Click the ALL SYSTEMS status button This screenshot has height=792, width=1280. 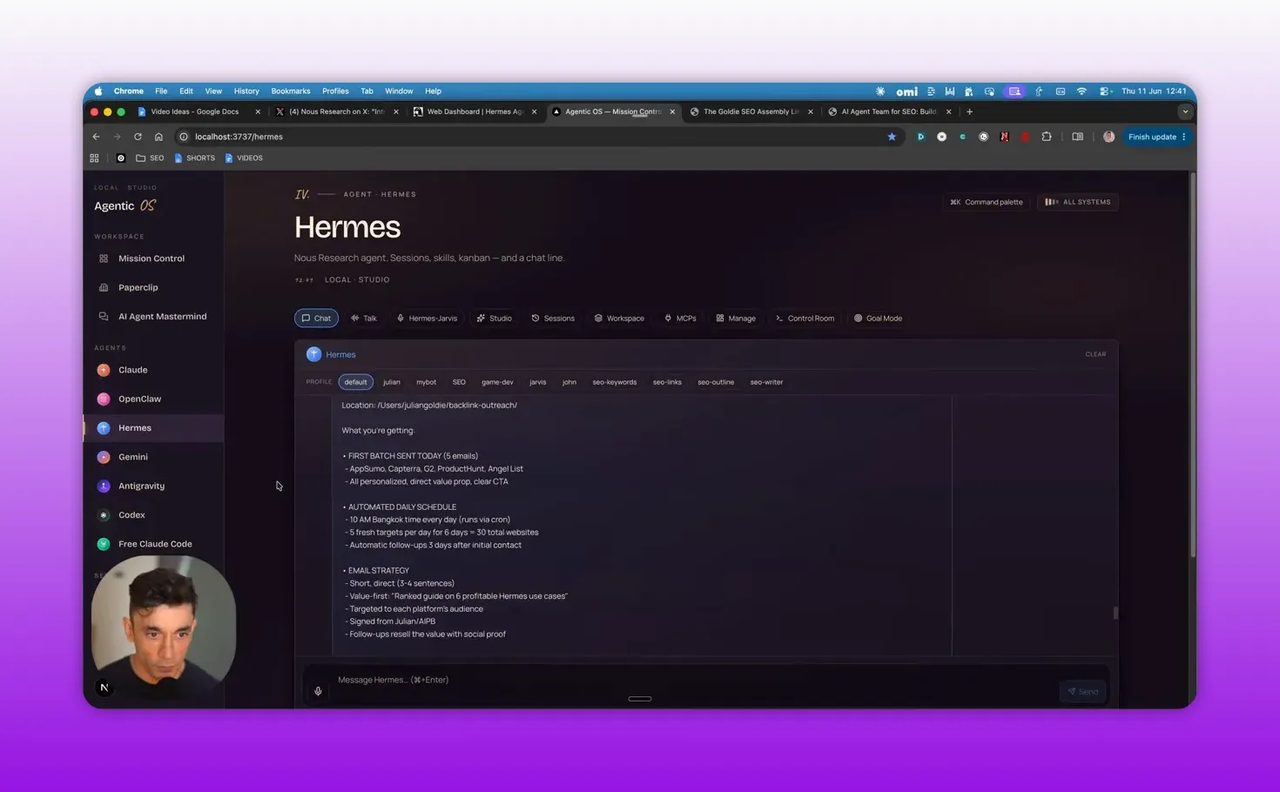click(x=1078, y=202)
